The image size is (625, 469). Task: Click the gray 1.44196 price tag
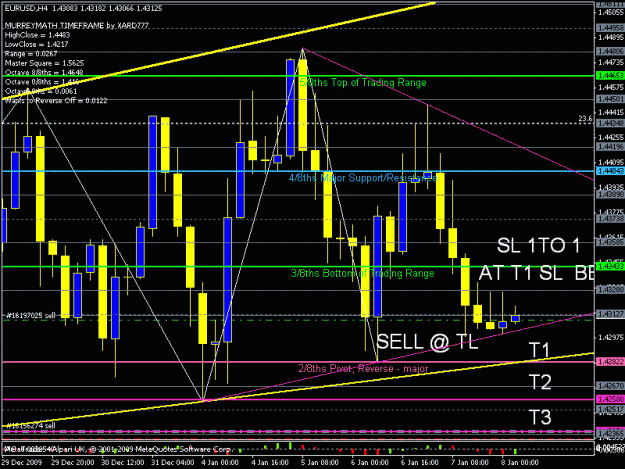610,147
